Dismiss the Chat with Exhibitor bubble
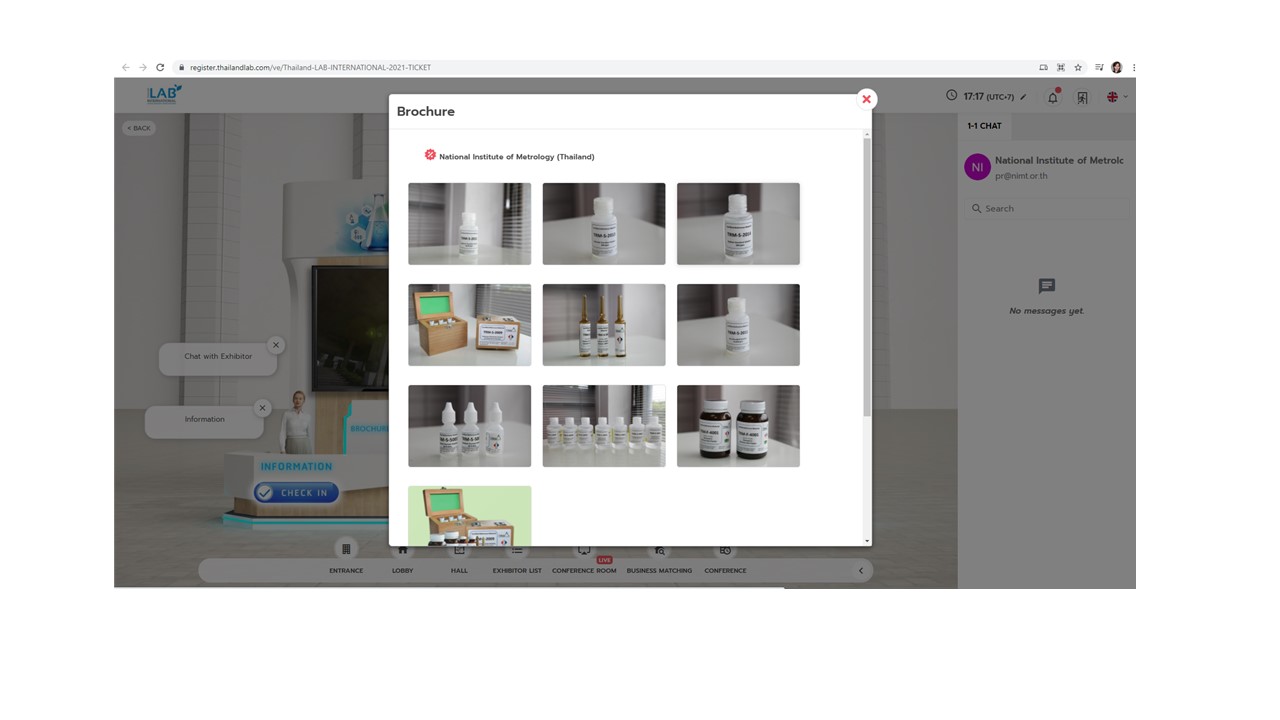The height and width of the screenshot is (720, 1280). (276, 345)
